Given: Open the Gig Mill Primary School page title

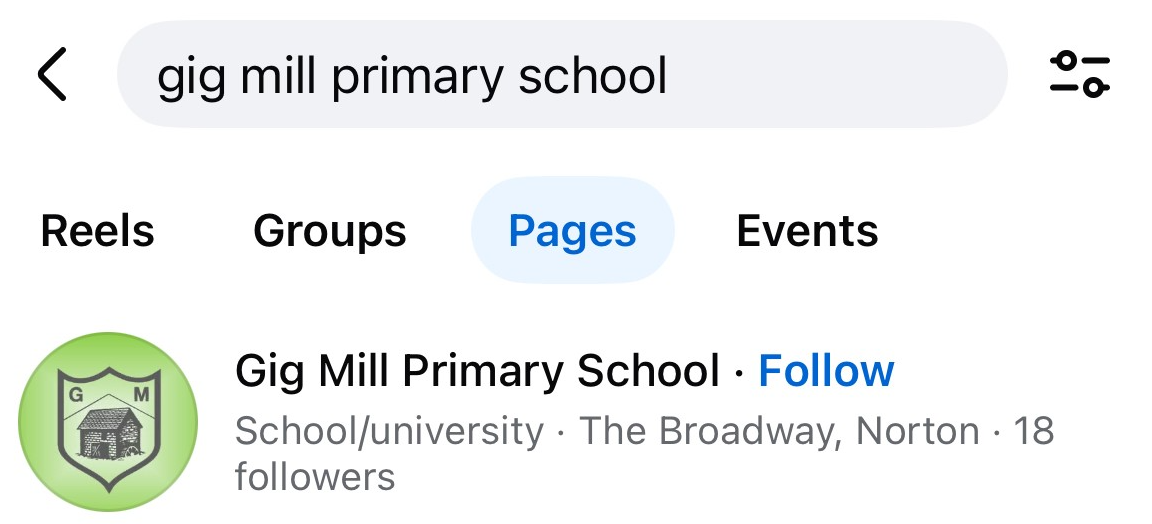Looking at the screenshot, I should click(x=477, y=371).
